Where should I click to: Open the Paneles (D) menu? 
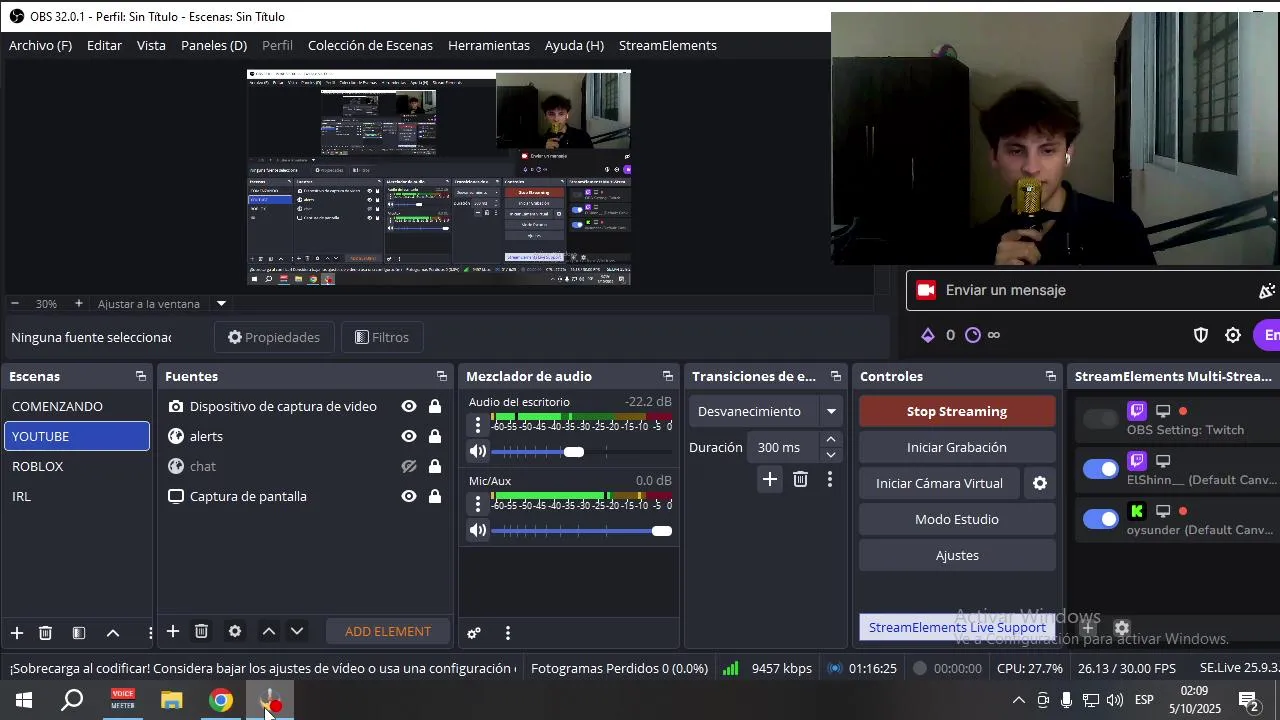click(214, 46)
